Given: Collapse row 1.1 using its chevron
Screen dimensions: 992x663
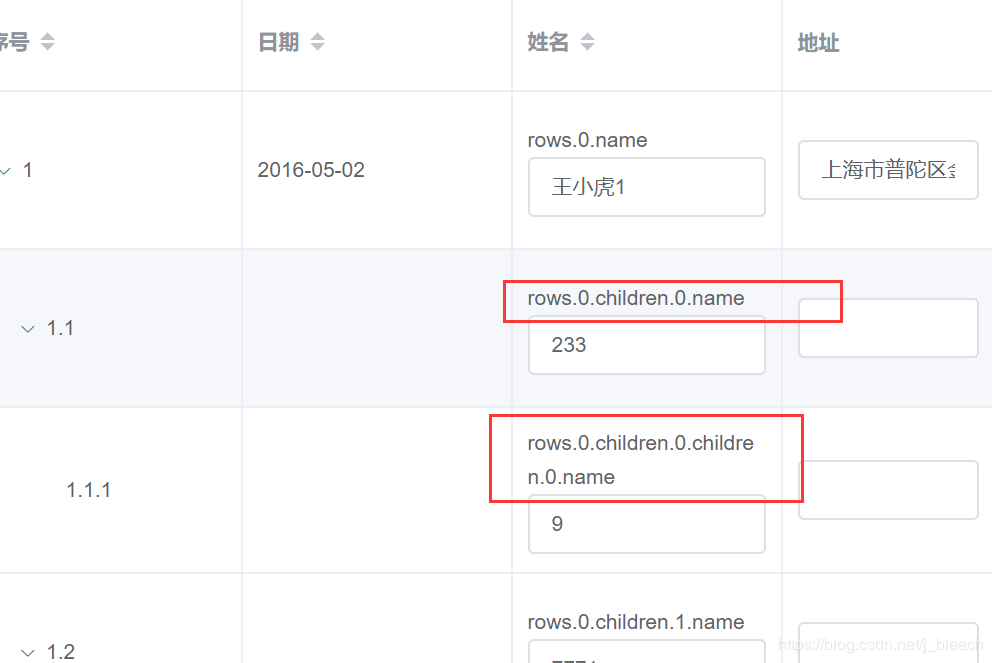Looking at the screenshot, I should pyautogui.click(x=27, y=328).
